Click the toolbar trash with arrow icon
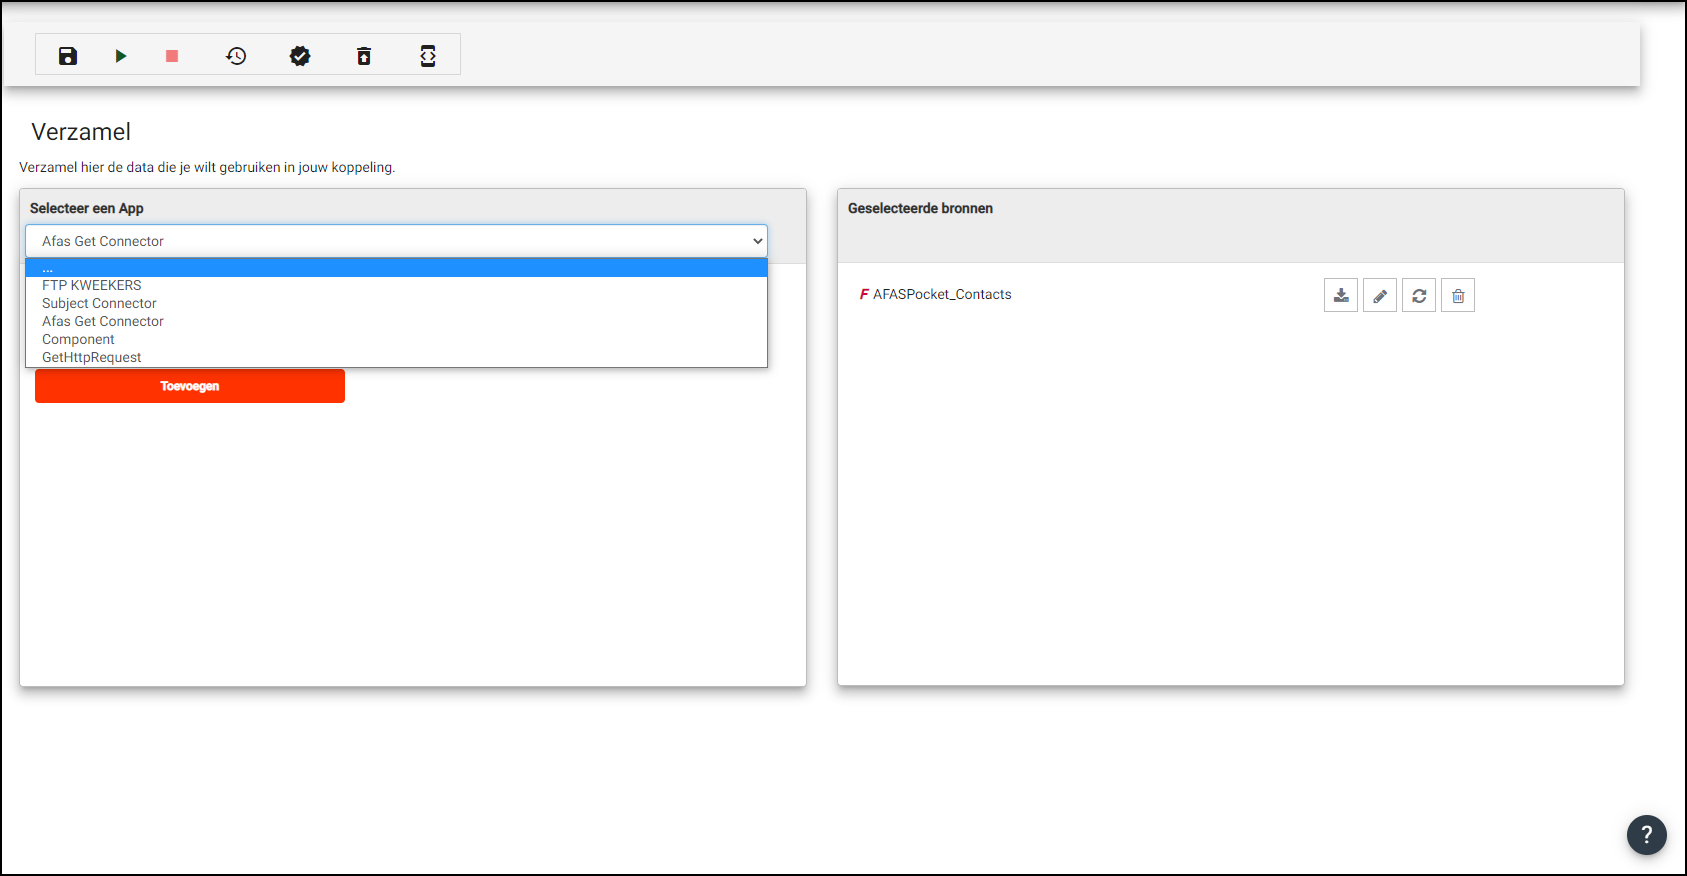 (x=364, y=56)
